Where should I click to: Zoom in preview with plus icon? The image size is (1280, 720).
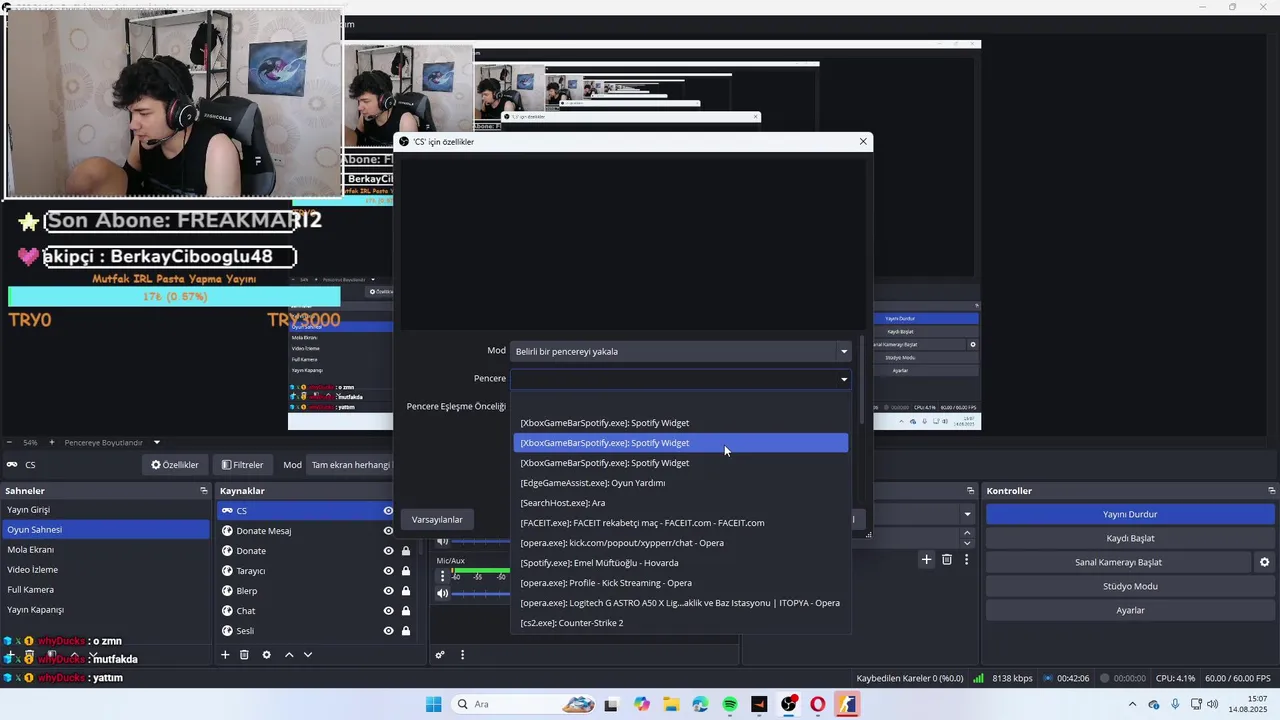click(52, 442)
